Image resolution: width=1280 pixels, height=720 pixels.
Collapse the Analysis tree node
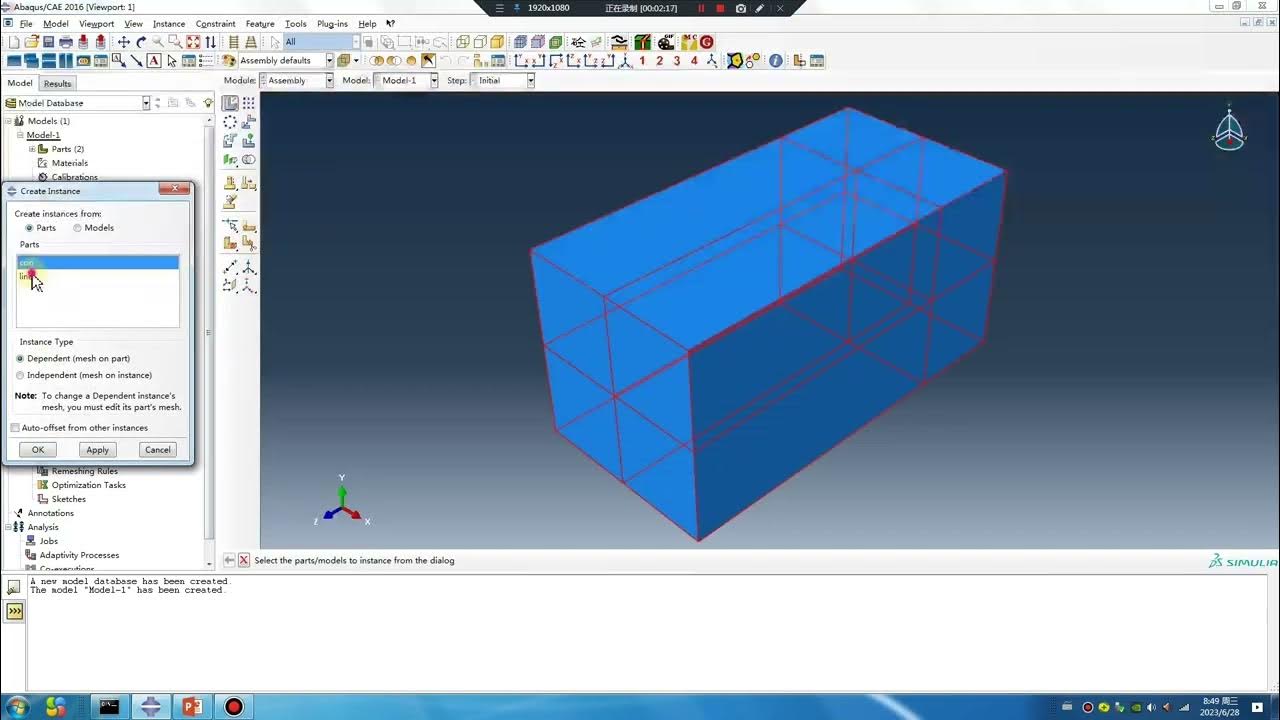(x=9, y=527)
